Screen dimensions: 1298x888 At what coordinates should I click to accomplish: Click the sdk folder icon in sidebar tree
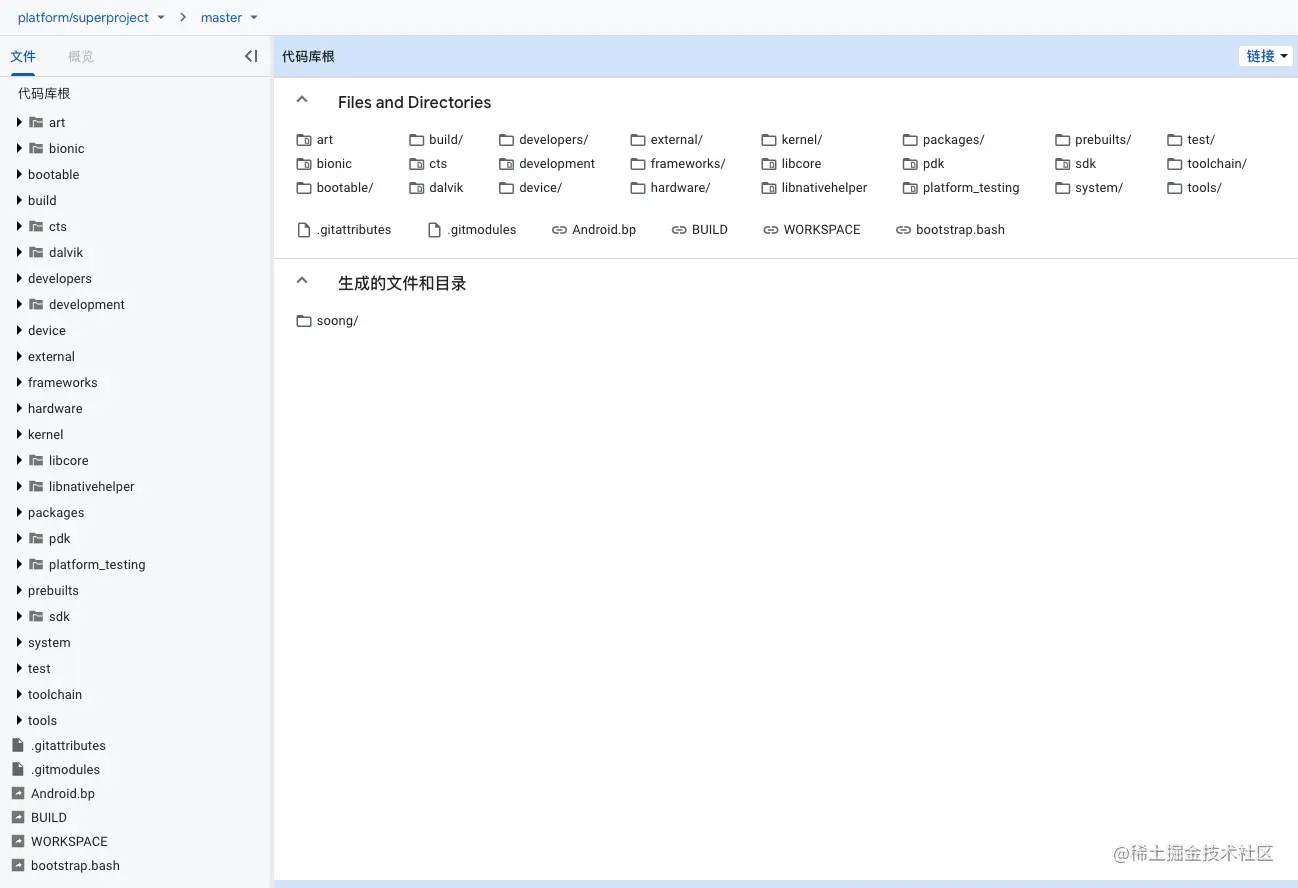click(x=36, y=616)
